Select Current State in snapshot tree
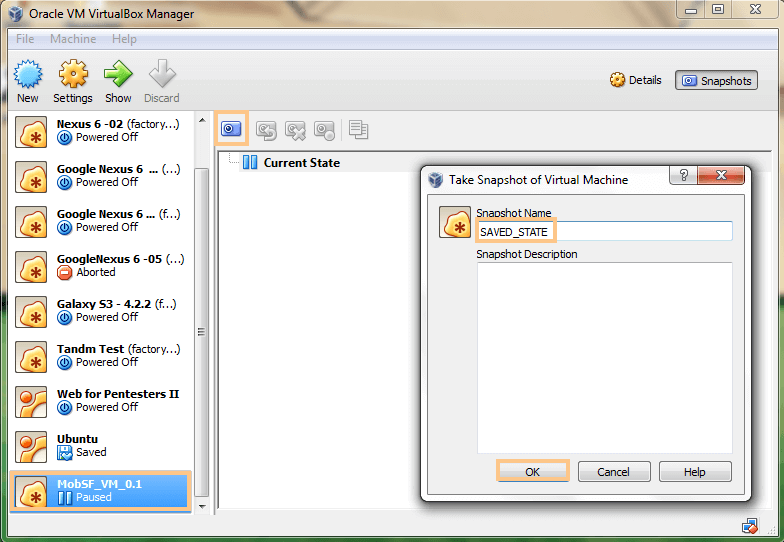This screenshot has height=542, width=784. [301, 163]
